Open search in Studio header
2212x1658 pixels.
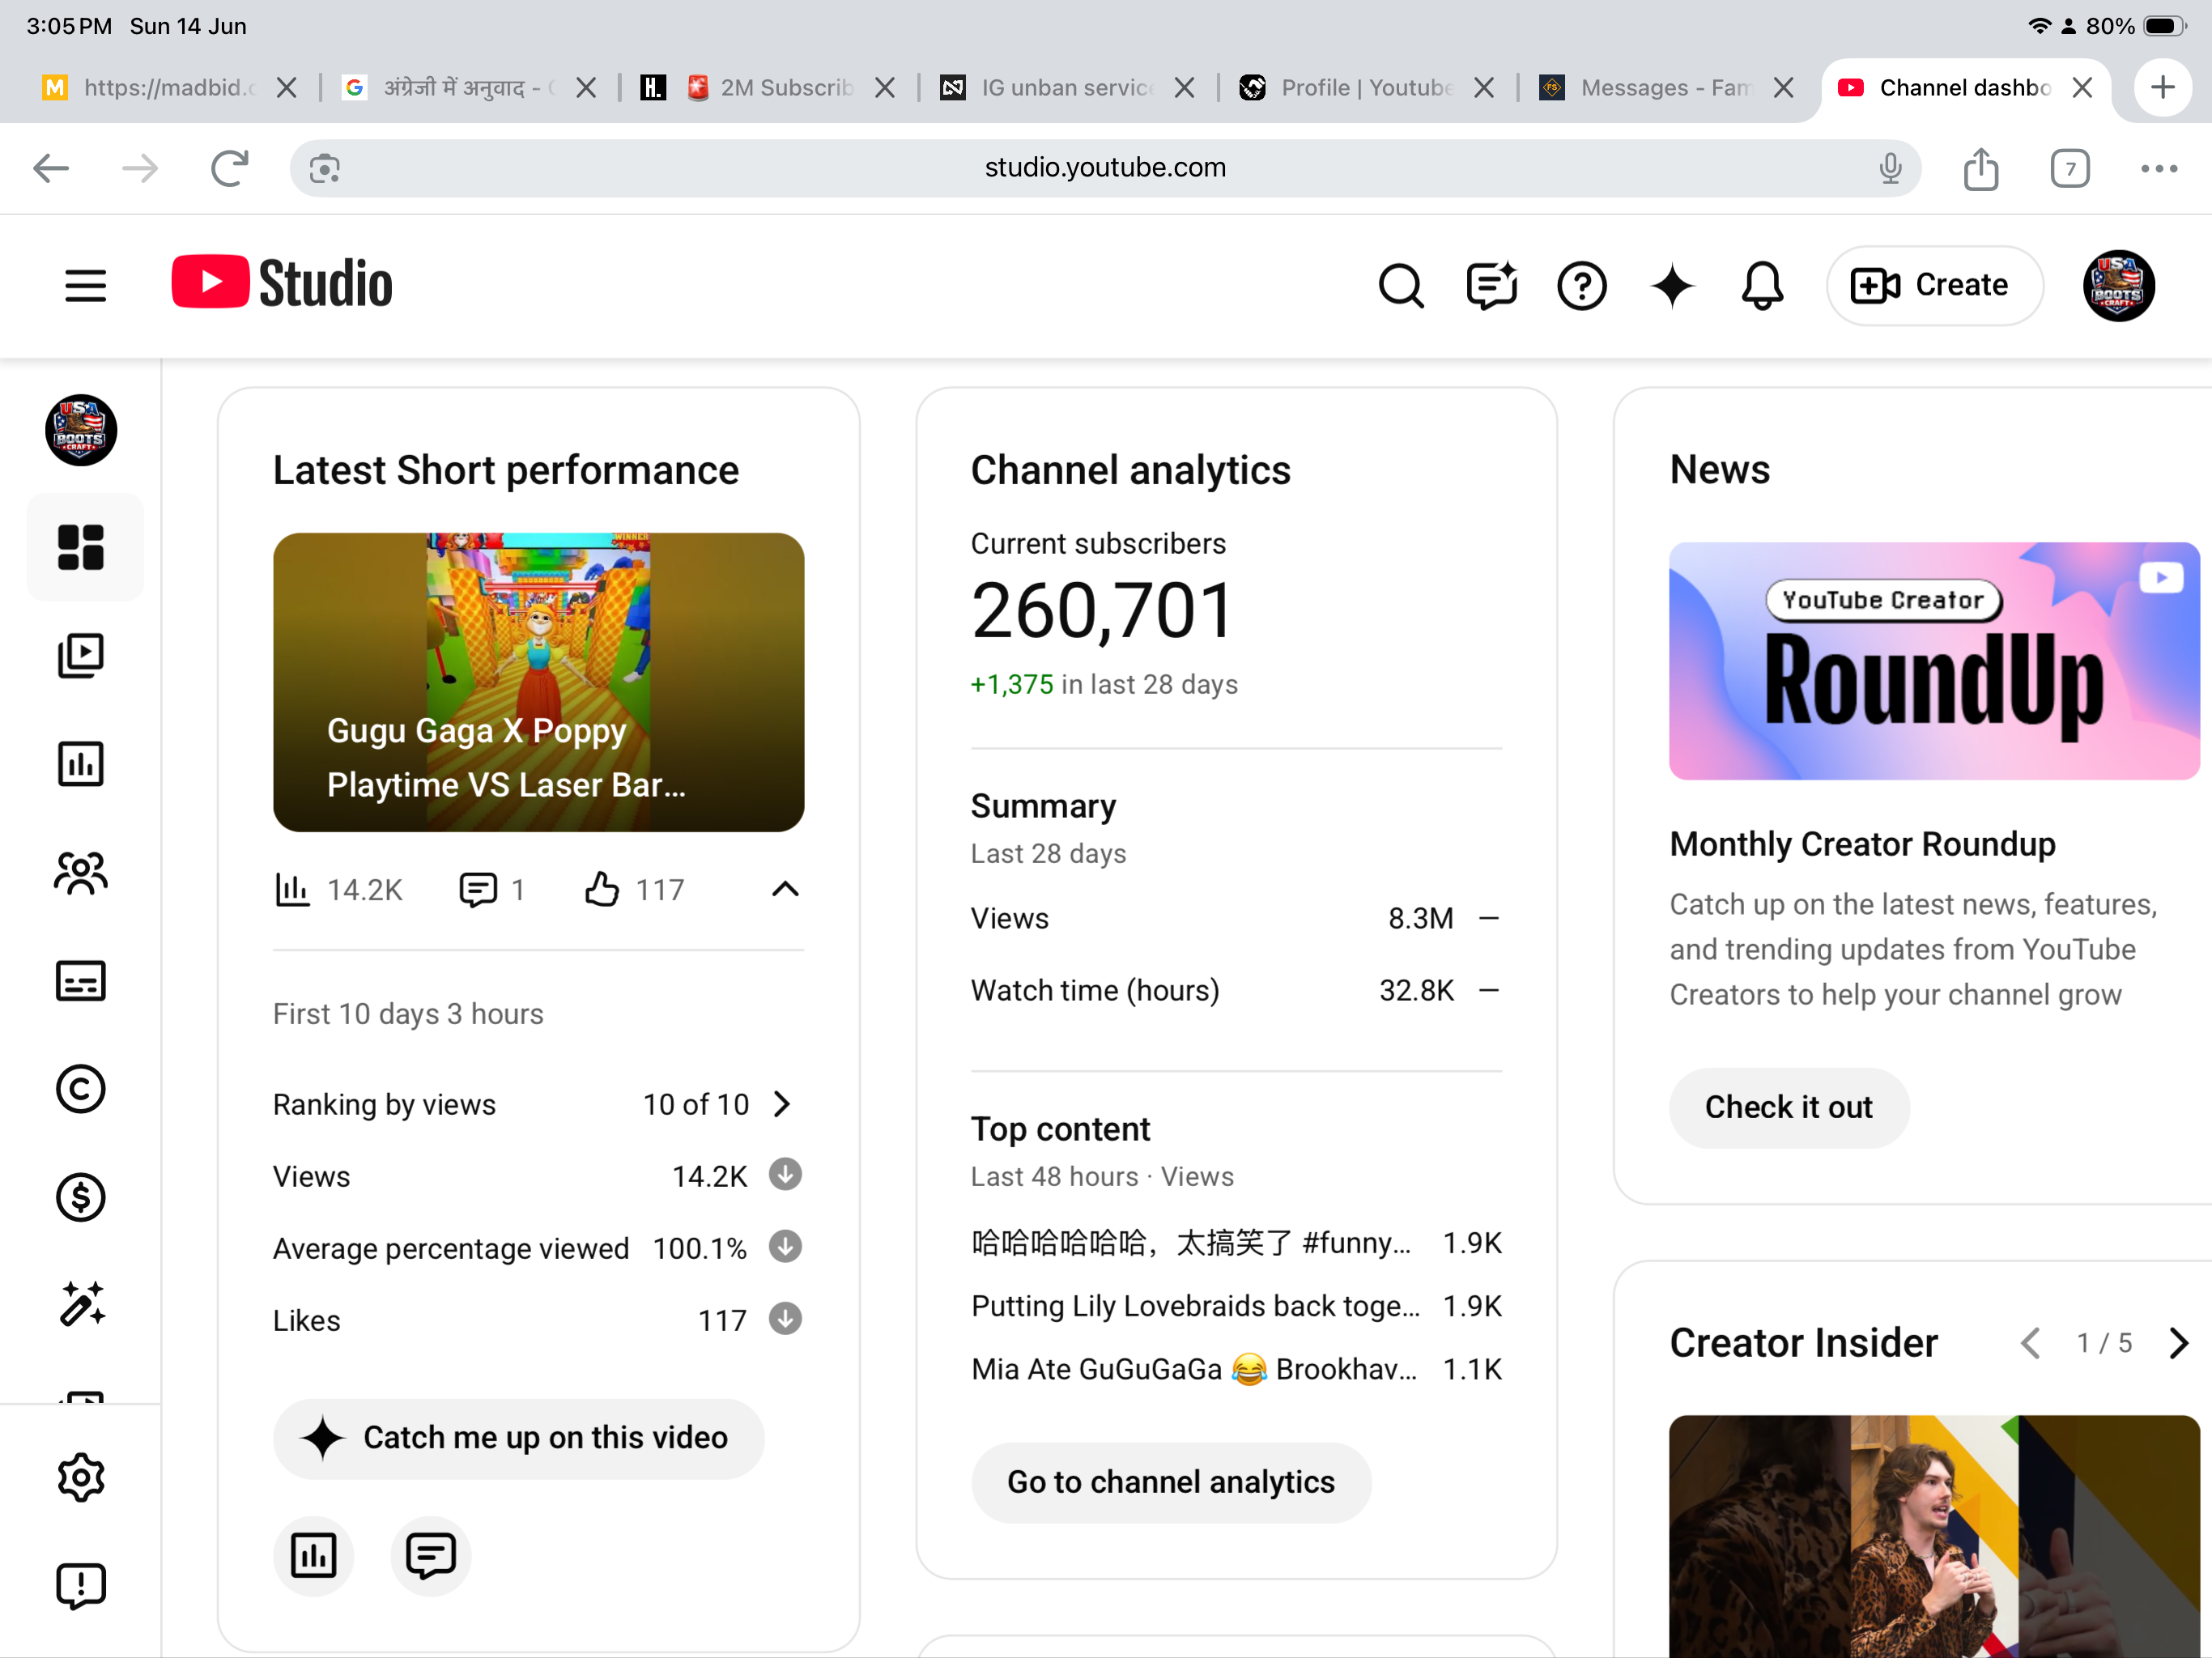pos(1401,286)
